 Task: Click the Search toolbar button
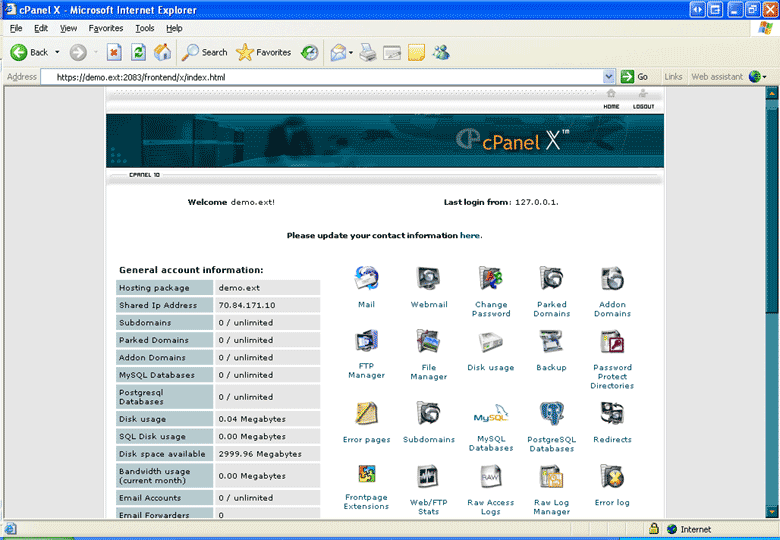pos(204,52)
